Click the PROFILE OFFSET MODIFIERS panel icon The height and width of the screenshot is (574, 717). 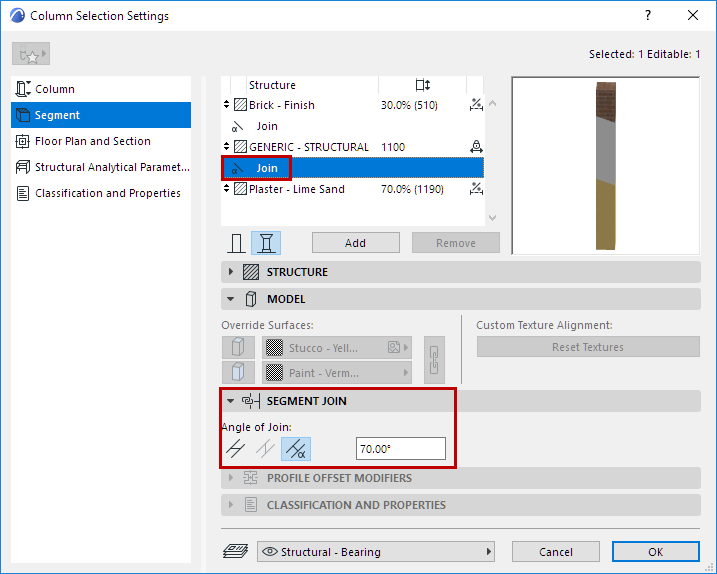(251, 478)
